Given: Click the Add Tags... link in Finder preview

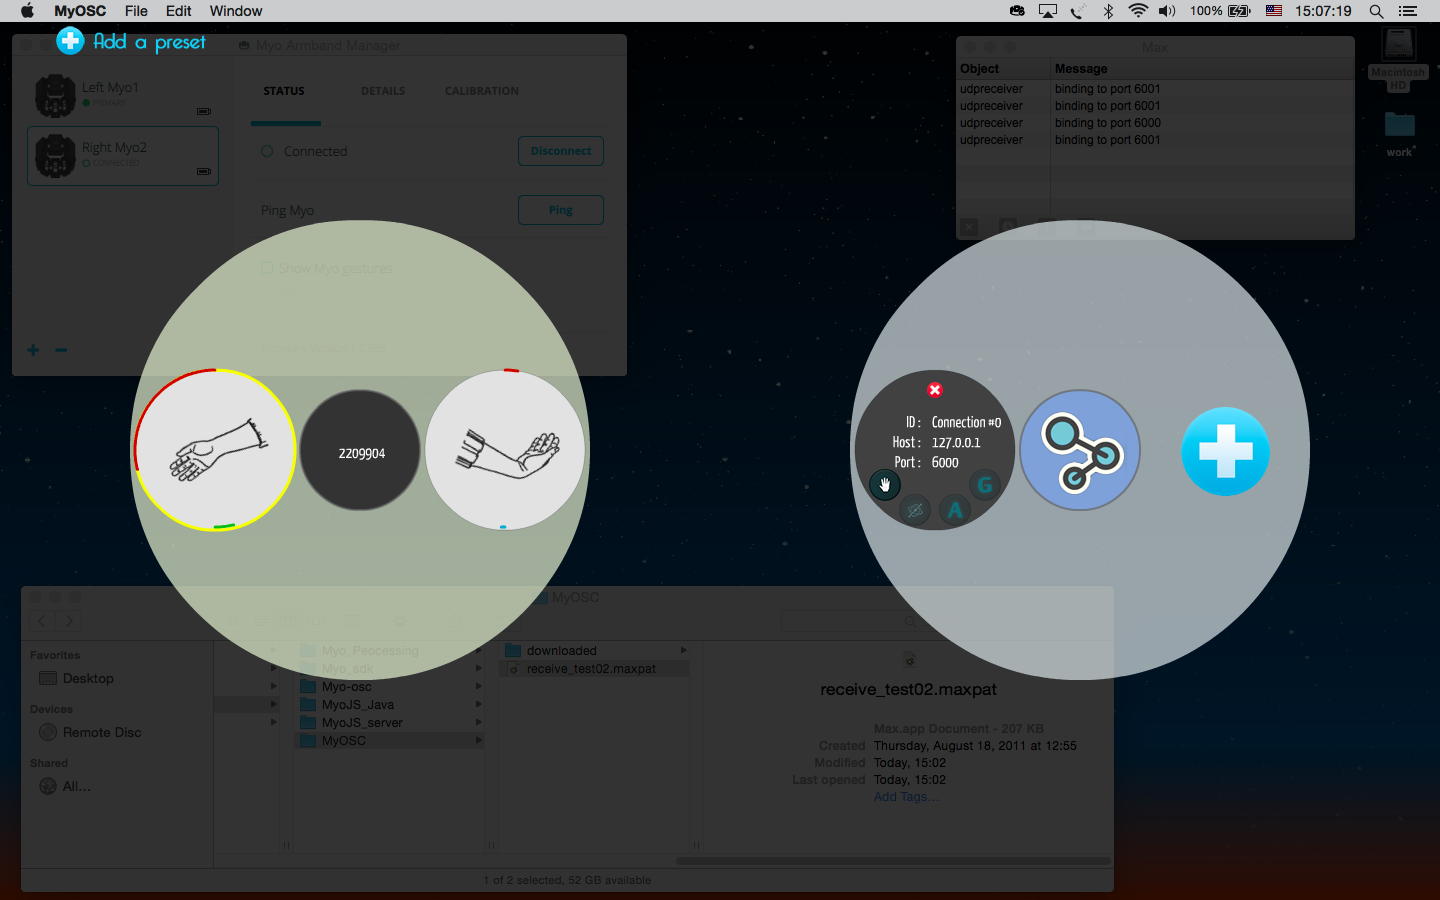Looking at the screenshot, I should coord(906,797).
